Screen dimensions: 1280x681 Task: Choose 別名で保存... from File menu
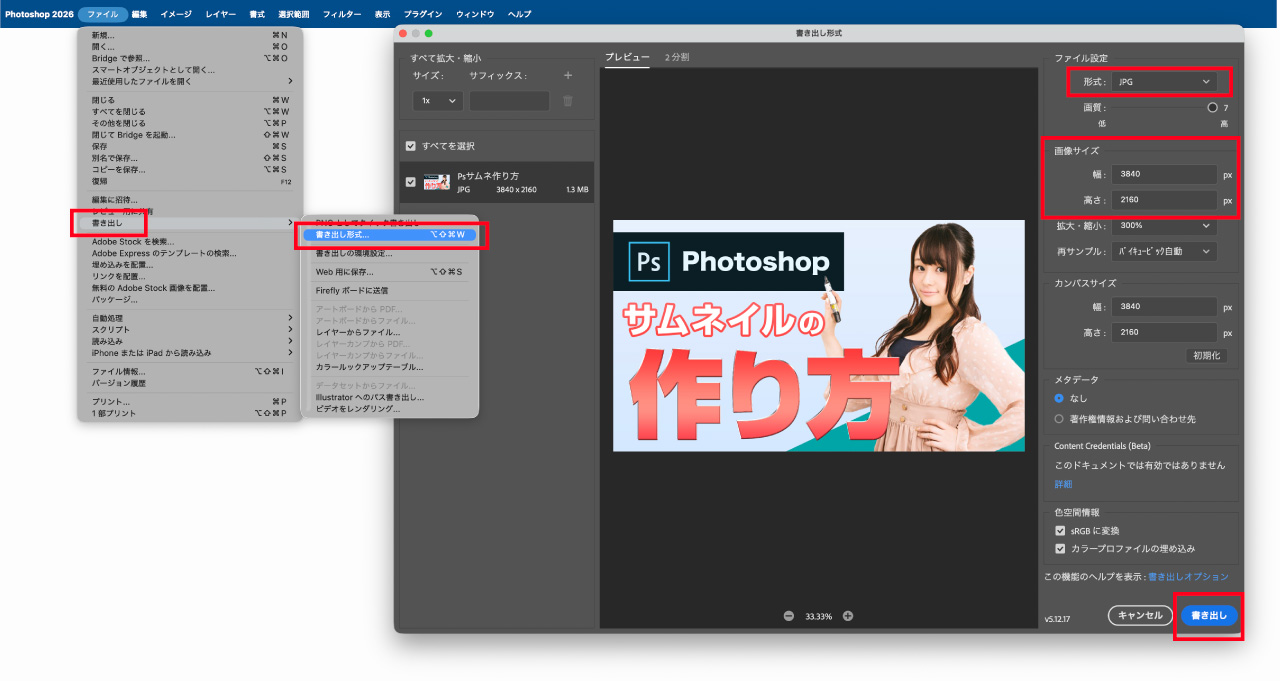[x=192, y=158]
